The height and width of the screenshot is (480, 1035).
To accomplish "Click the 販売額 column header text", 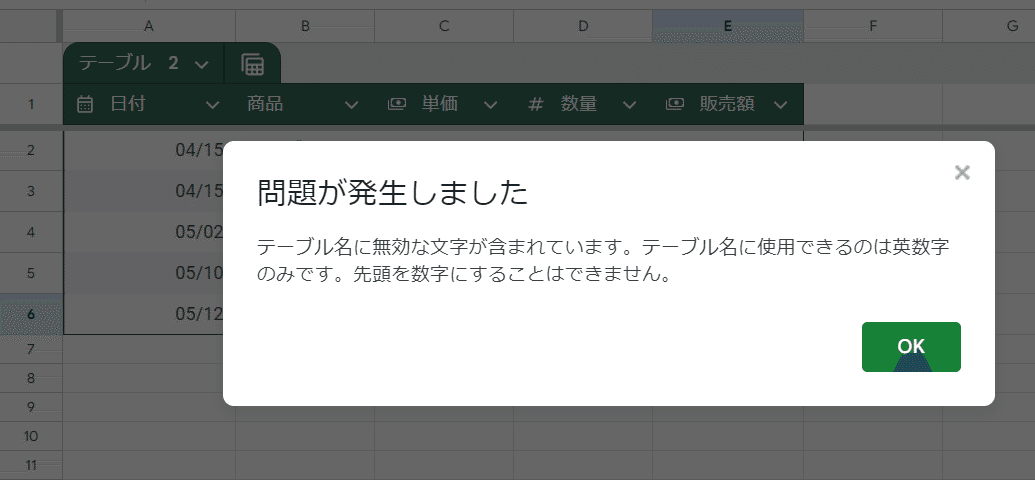I will [x=727, y=104].
